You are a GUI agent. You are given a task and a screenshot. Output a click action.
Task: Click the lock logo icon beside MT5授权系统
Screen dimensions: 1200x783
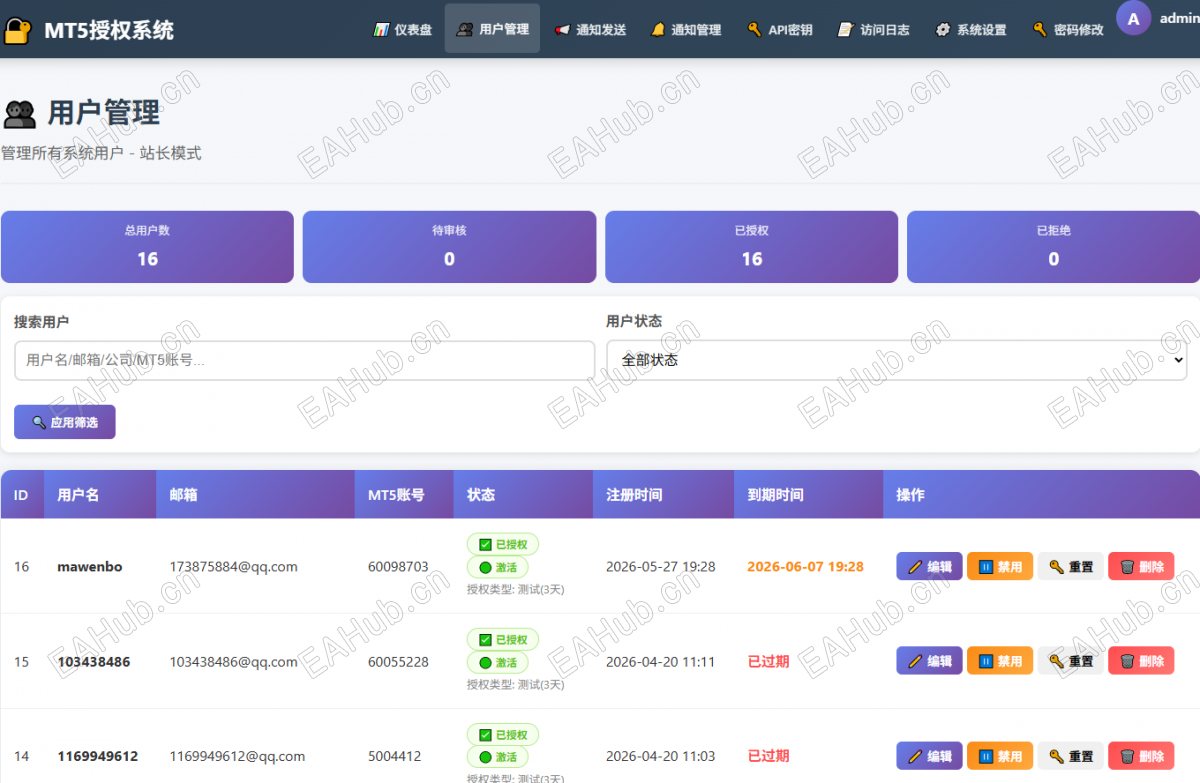click(17, 30)
